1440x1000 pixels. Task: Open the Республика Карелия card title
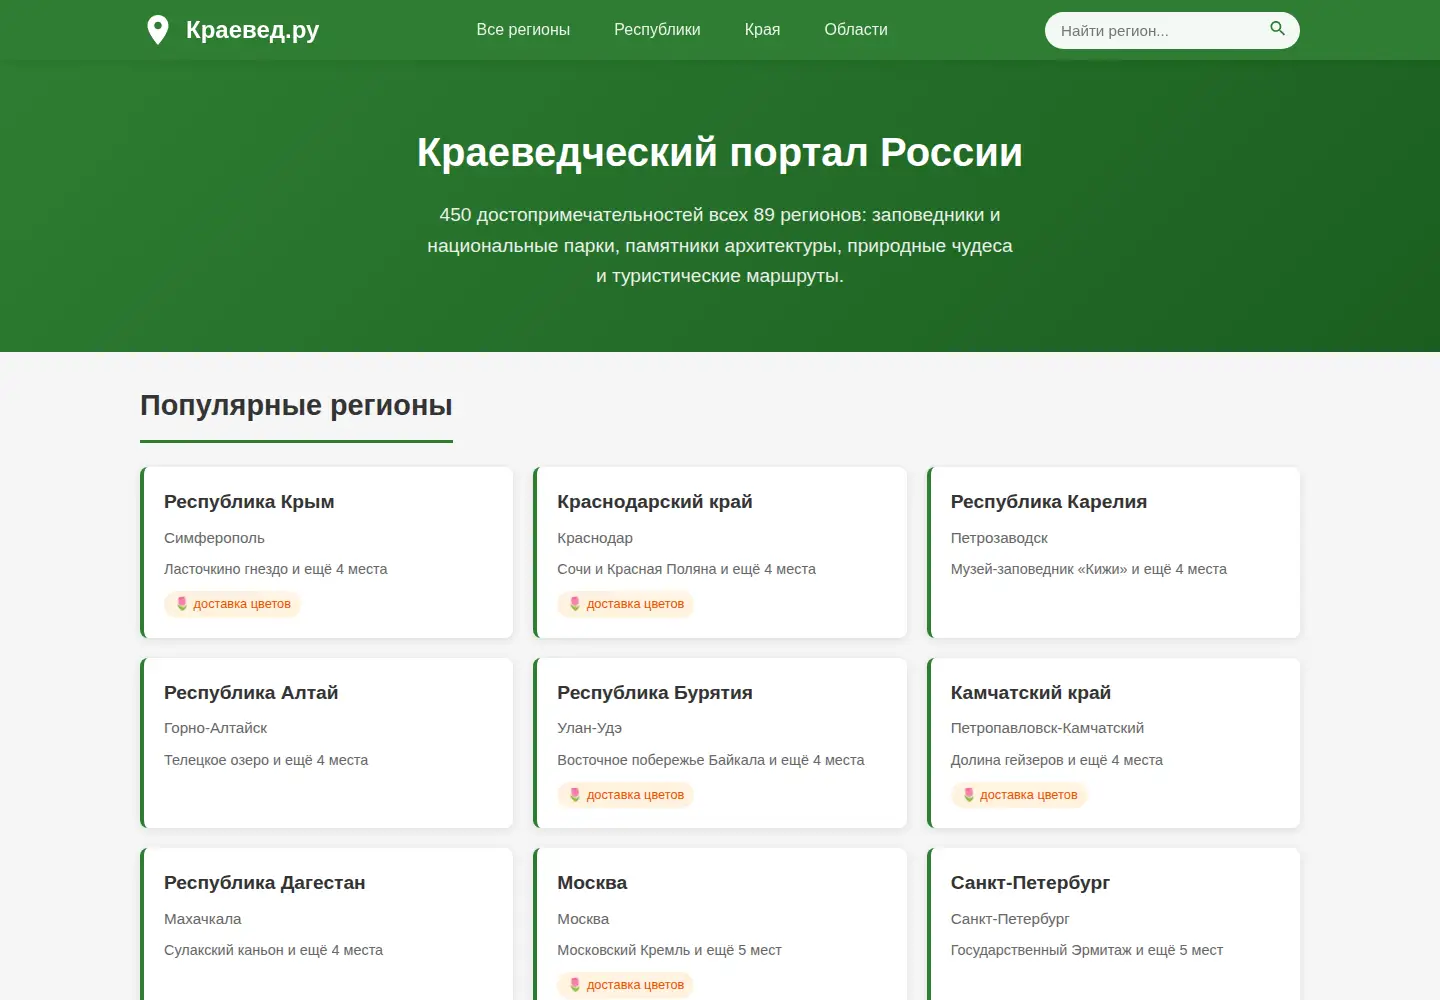click(x=1049, y=502)
